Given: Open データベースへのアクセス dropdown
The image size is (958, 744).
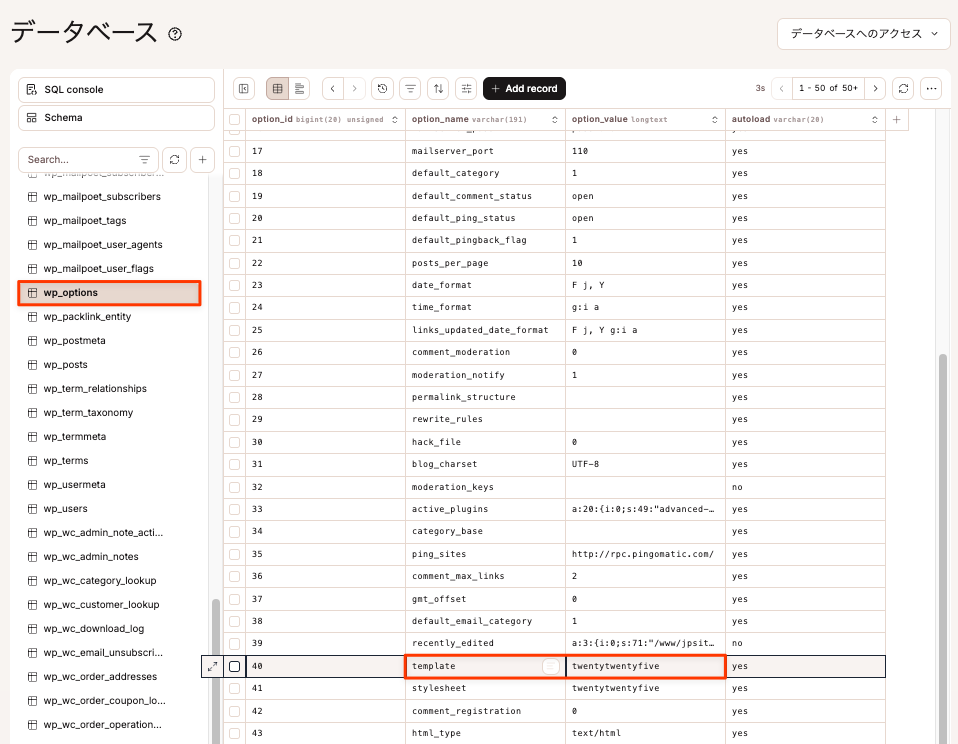Looking at the screenshot, I should tap(863, 34).
